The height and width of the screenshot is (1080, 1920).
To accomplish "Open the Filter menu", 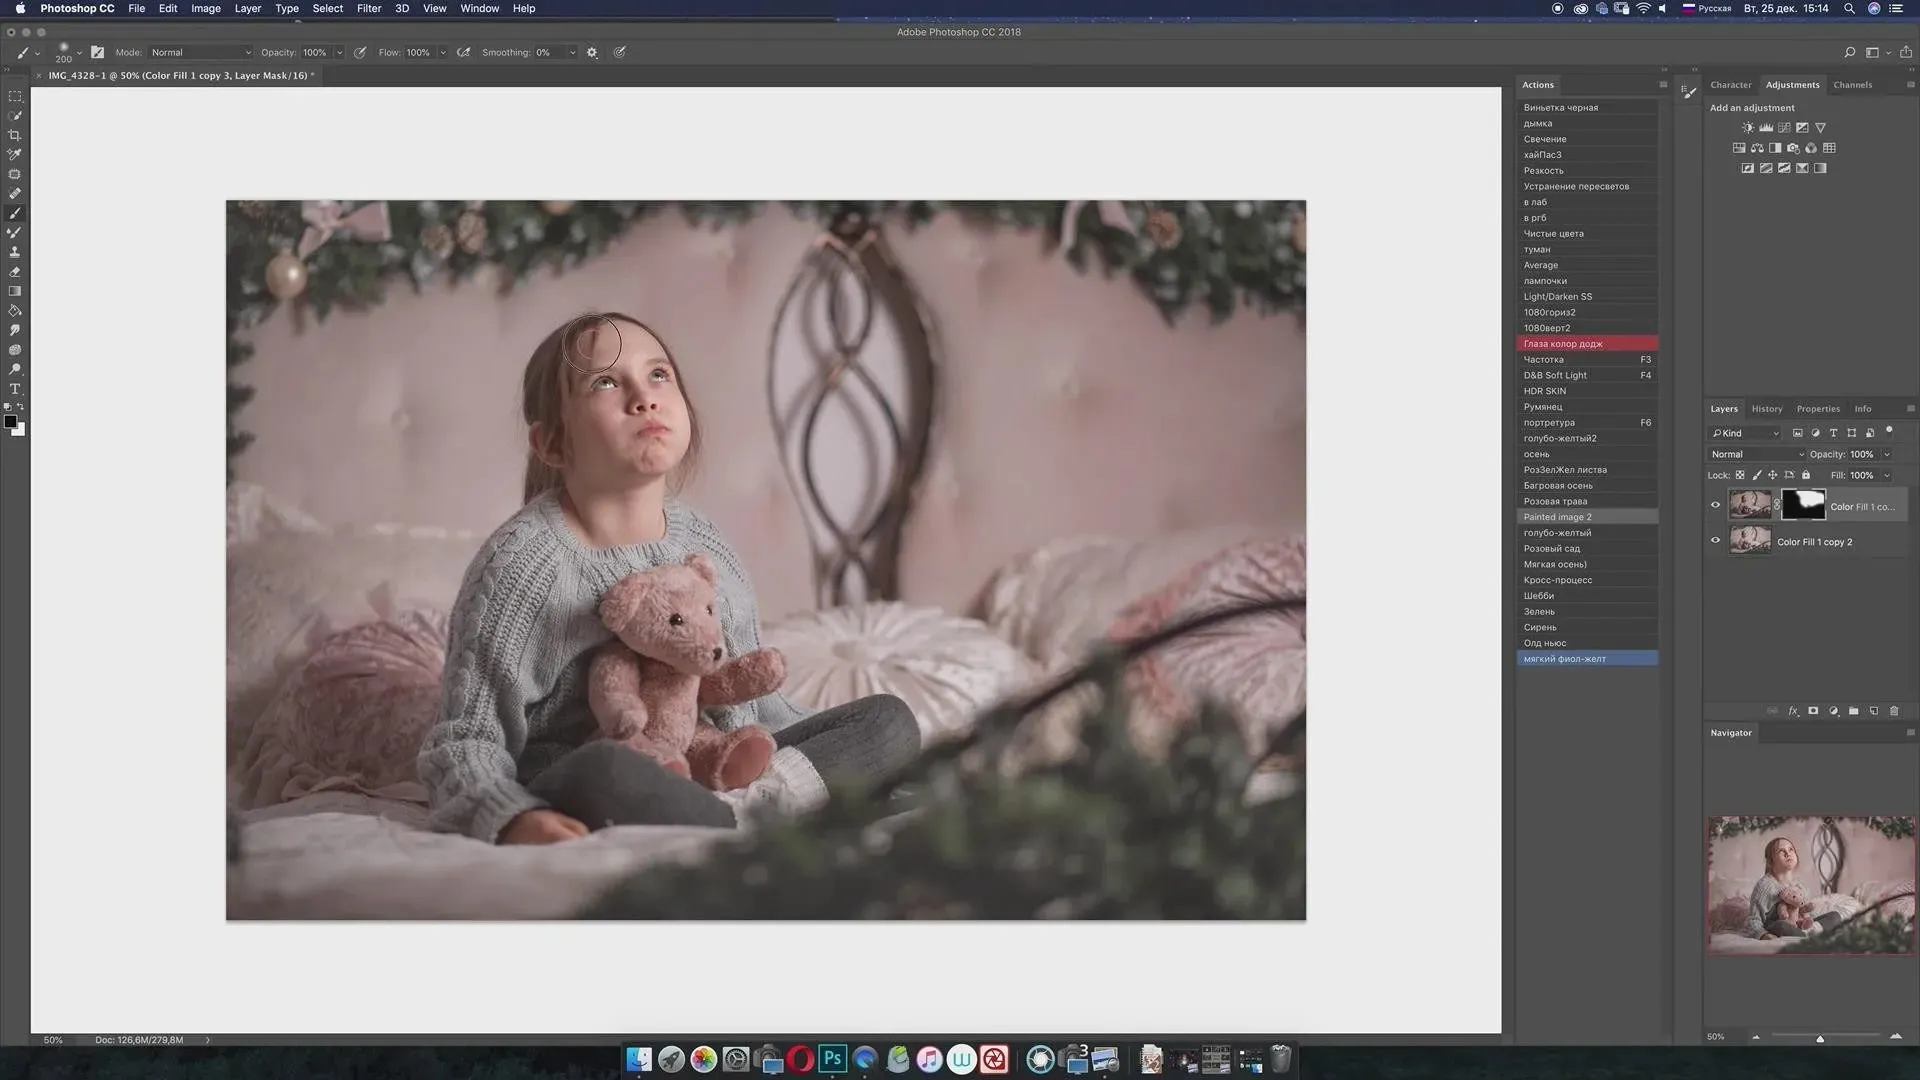I will pos(368,8).
